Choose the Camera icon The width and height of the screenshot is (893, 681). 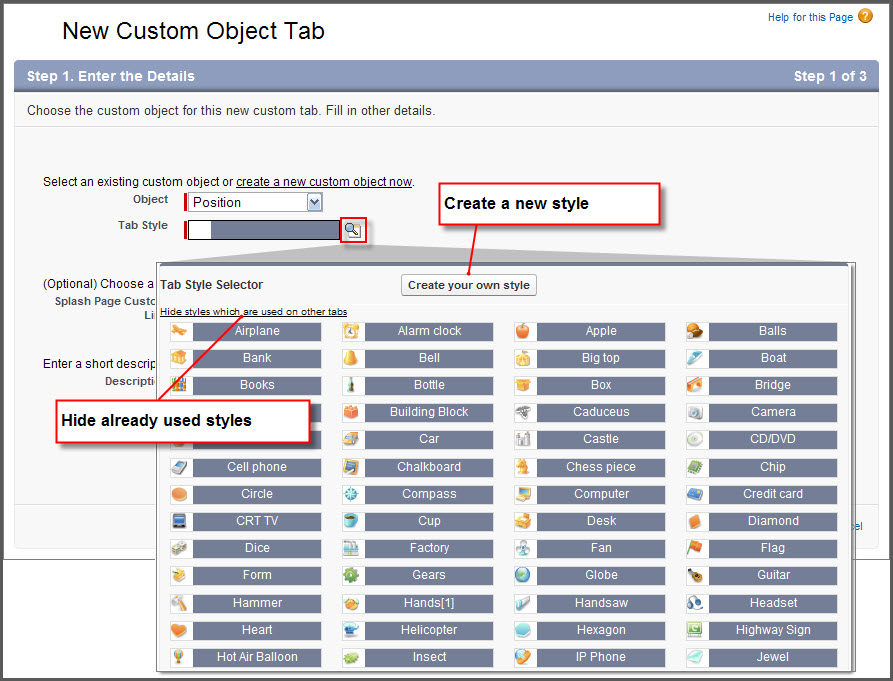[x=695, y=412]
